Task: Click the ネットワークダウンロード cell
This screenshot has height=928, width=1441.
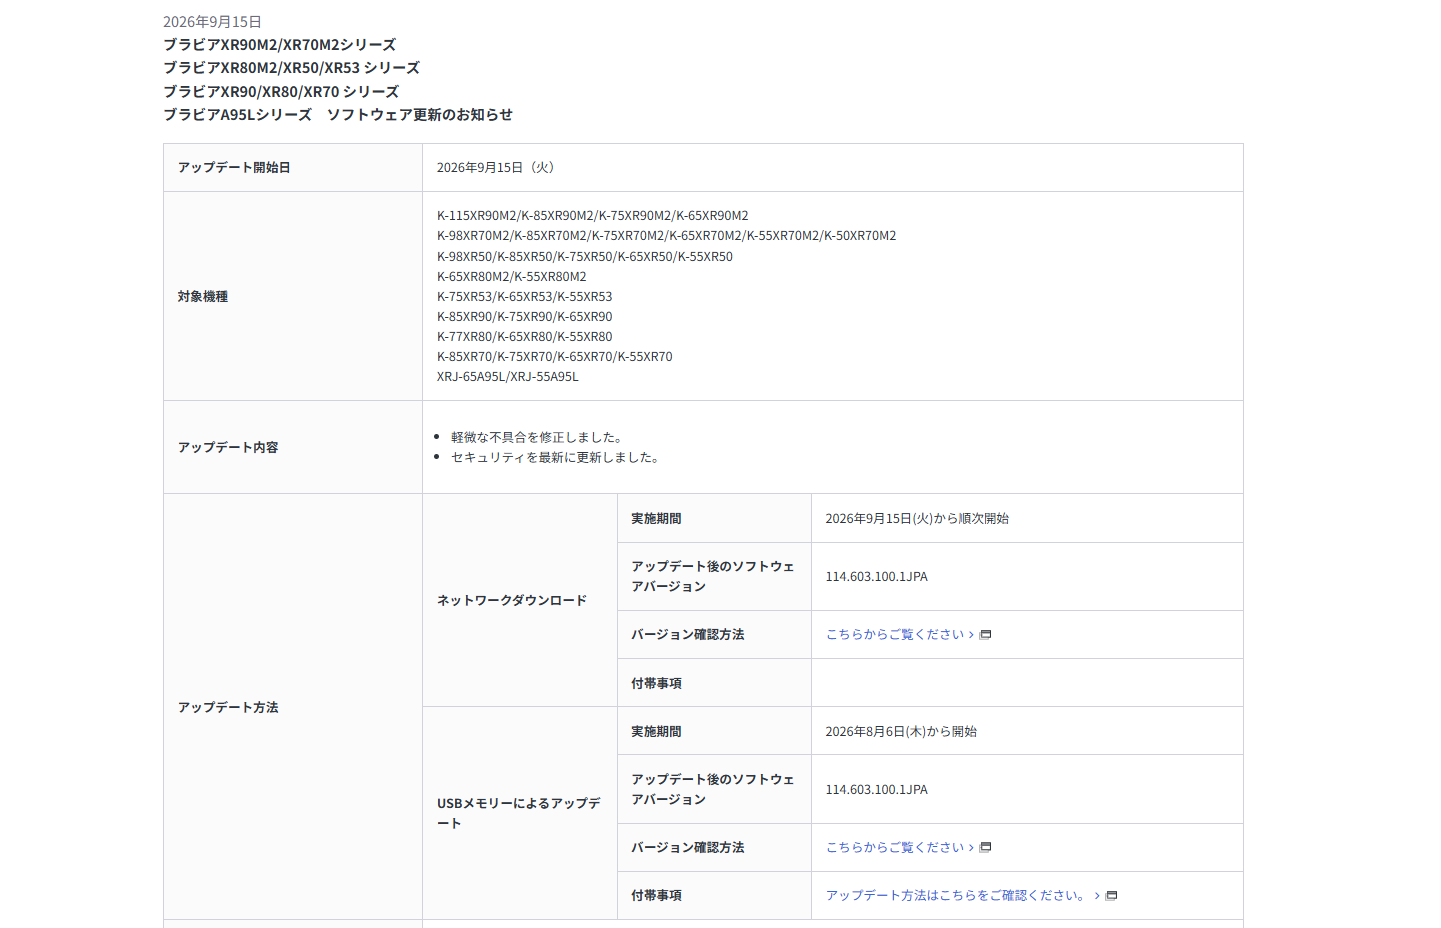Action: pyautogui.click(x=520, y=600)
